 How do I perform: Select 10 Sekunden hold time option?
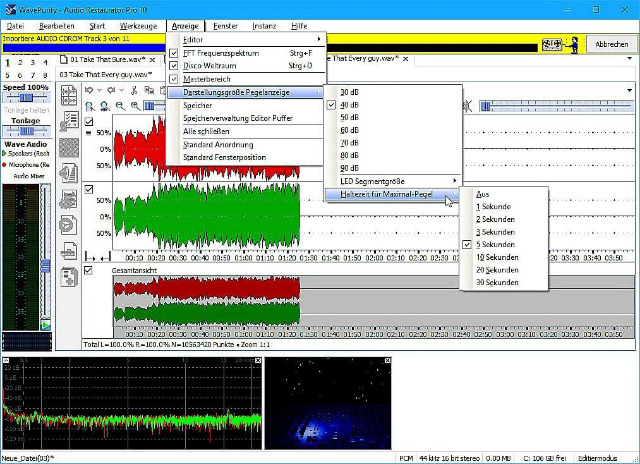[x=496, y=257]
